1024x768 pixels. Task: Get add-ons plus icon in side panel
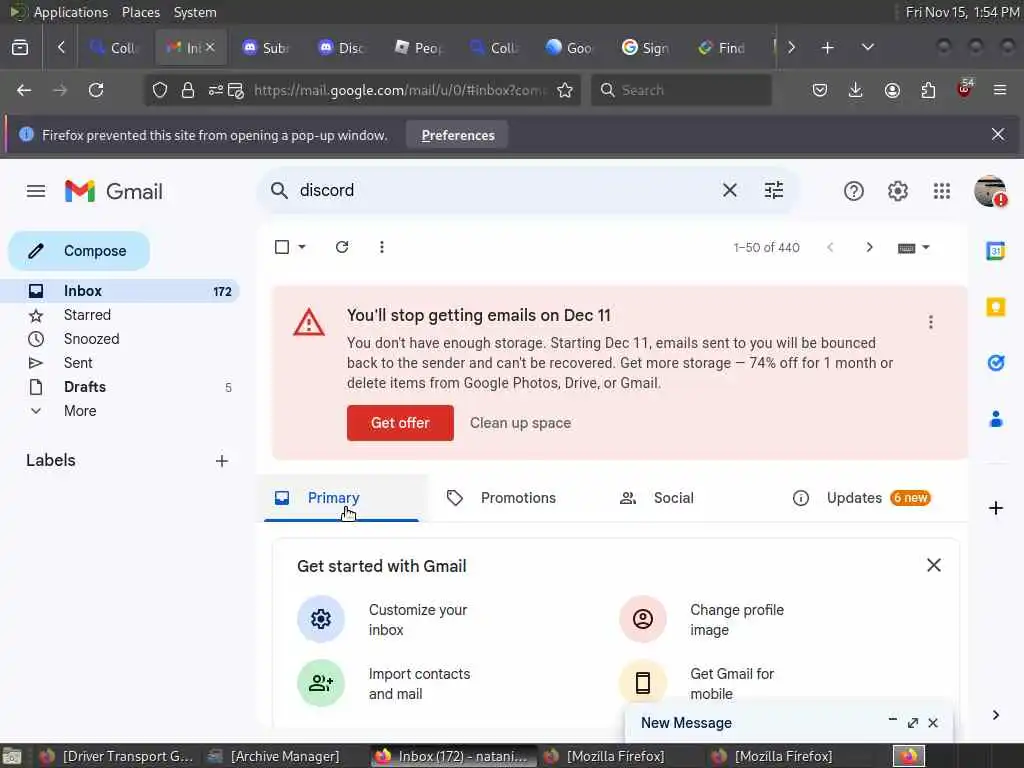[x=995, y=507]
